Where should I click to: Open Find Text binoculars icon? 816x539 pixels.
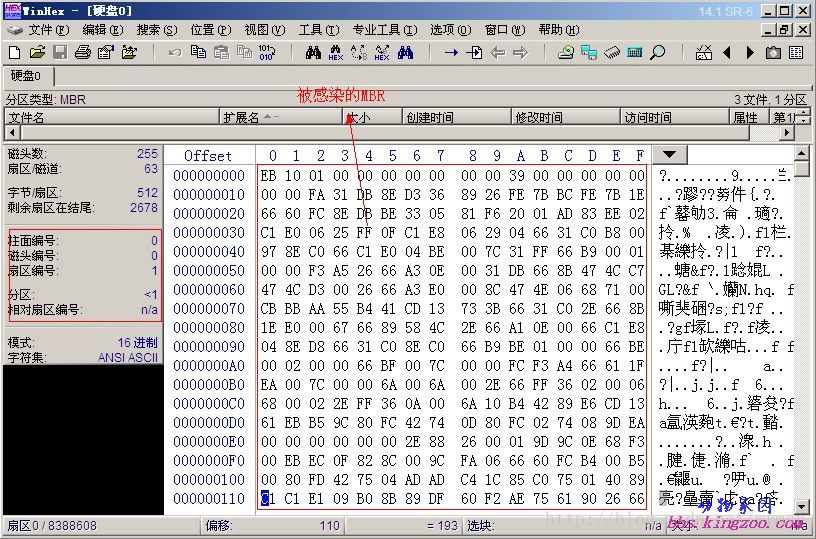tap(313, 53)
